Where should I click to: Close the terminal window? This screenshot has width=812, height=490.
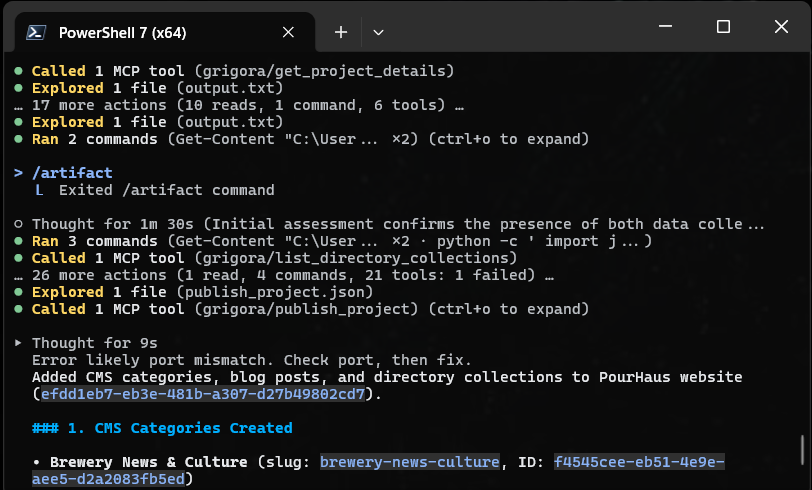[x=781, y=26]
